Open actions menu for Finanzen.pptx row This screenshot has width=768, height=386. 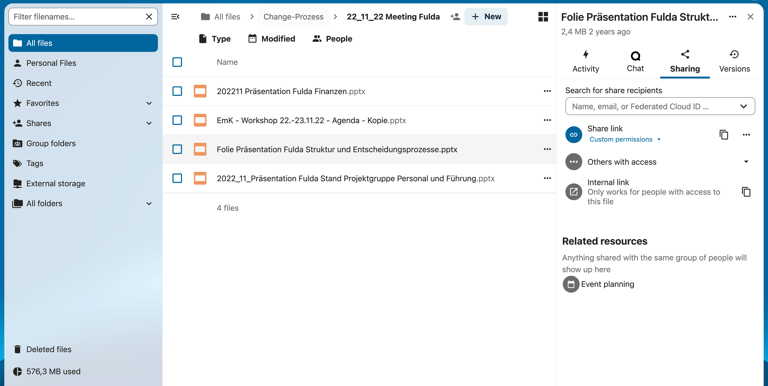547,91
